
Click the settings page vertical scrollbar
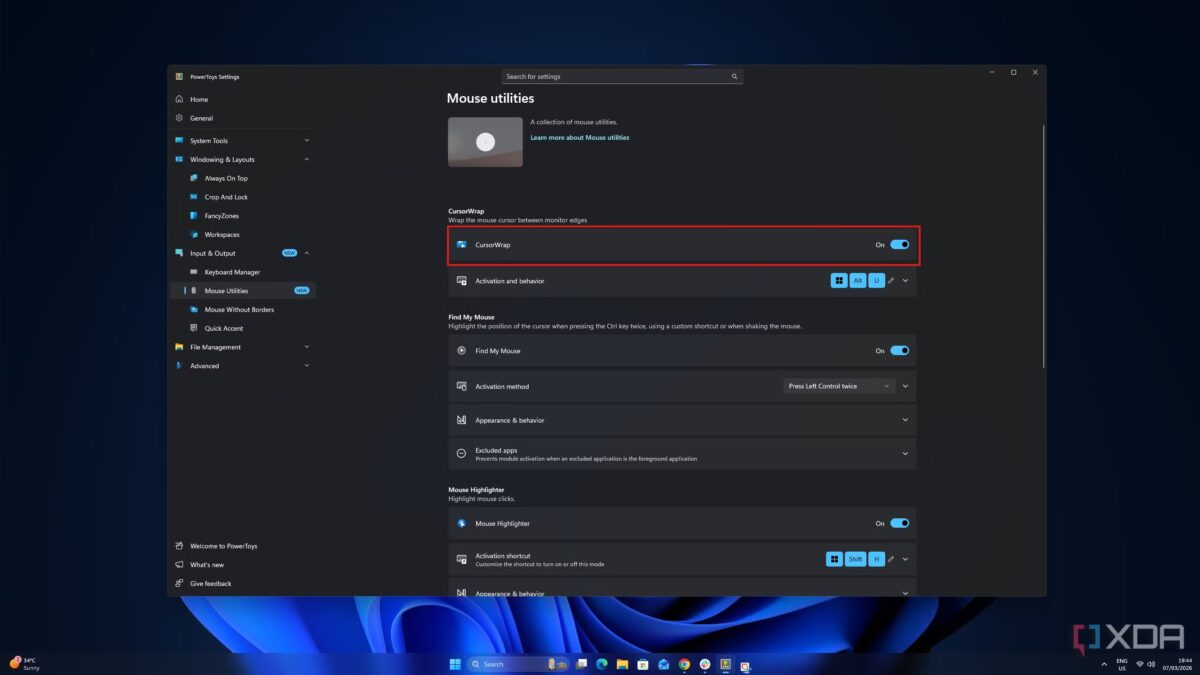tap(1043, 250)
